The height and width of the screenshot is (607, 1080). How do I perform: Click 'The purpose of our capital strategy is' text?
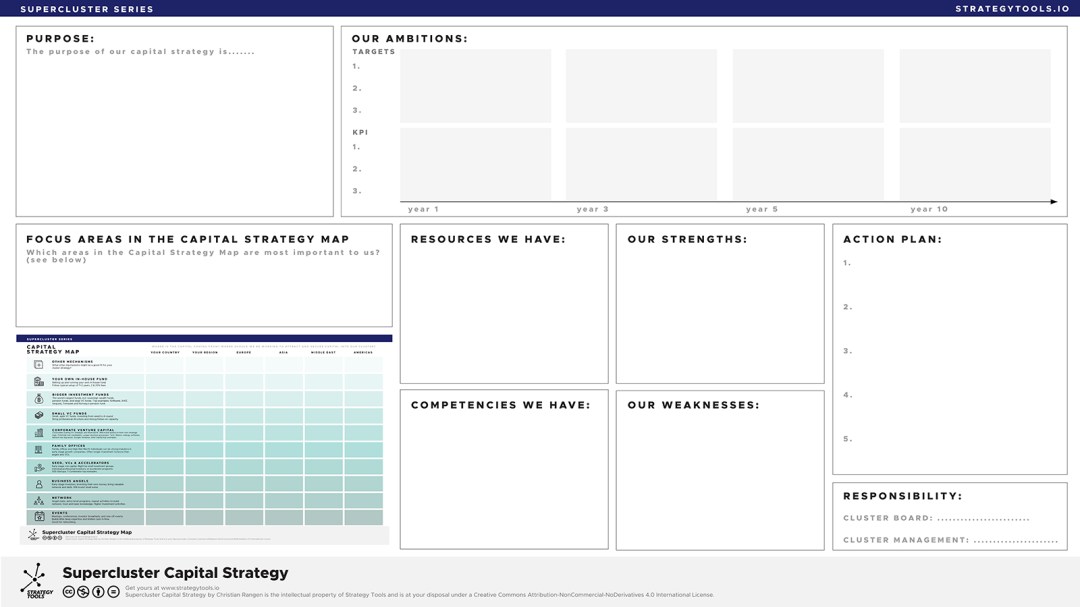pos(141,52)
